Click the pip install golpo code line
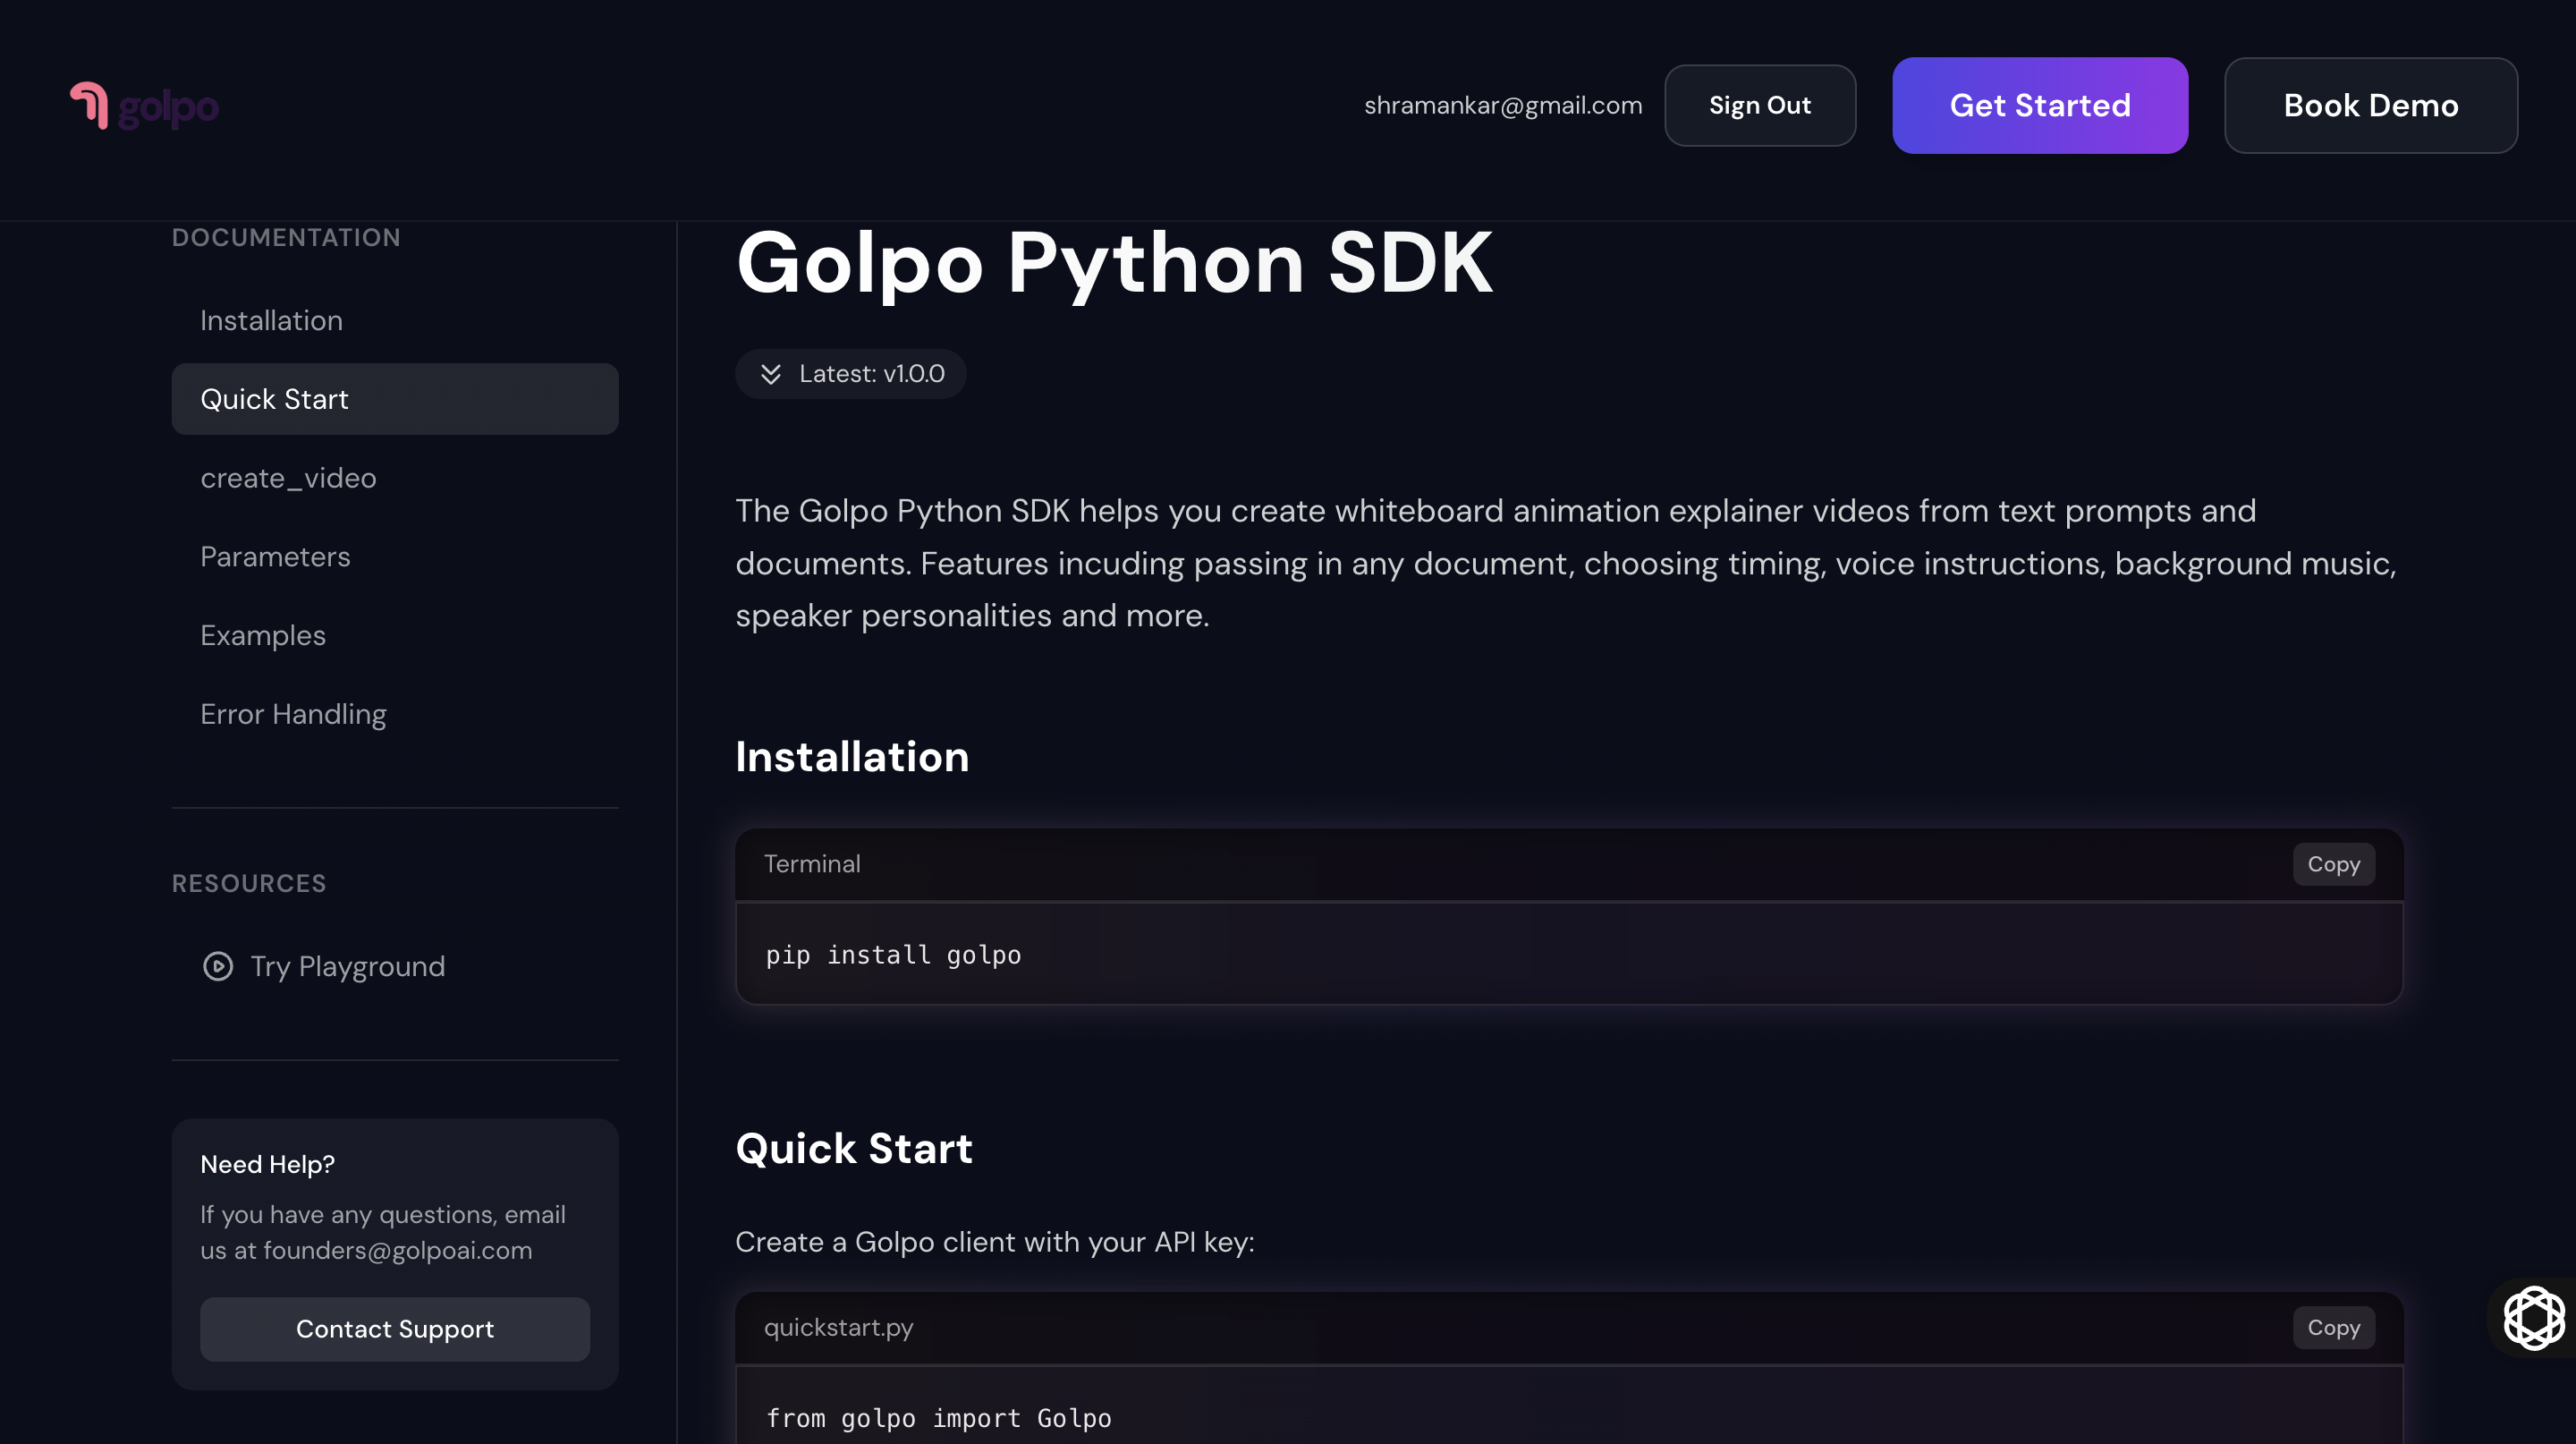The width and height of the screenshot is (2576, 1444). [893, 955]
